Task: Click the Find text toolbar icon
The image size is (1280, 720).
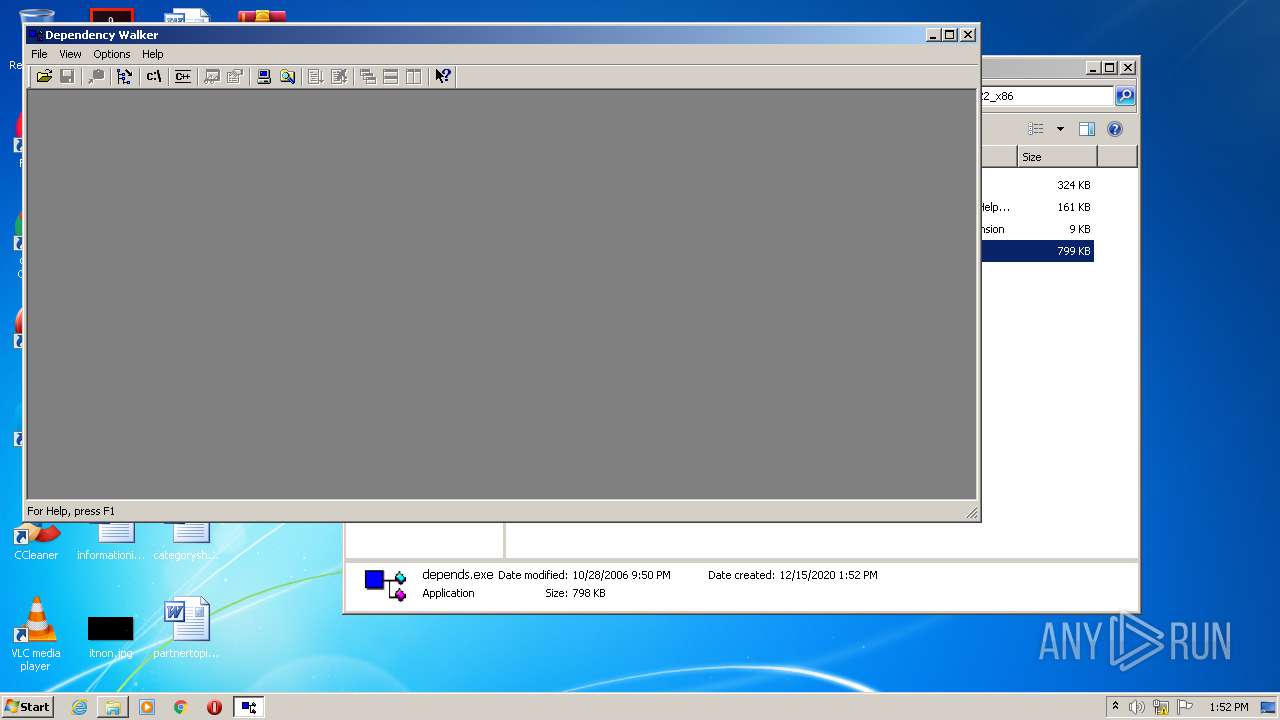Action: click(x=96, y=76)
